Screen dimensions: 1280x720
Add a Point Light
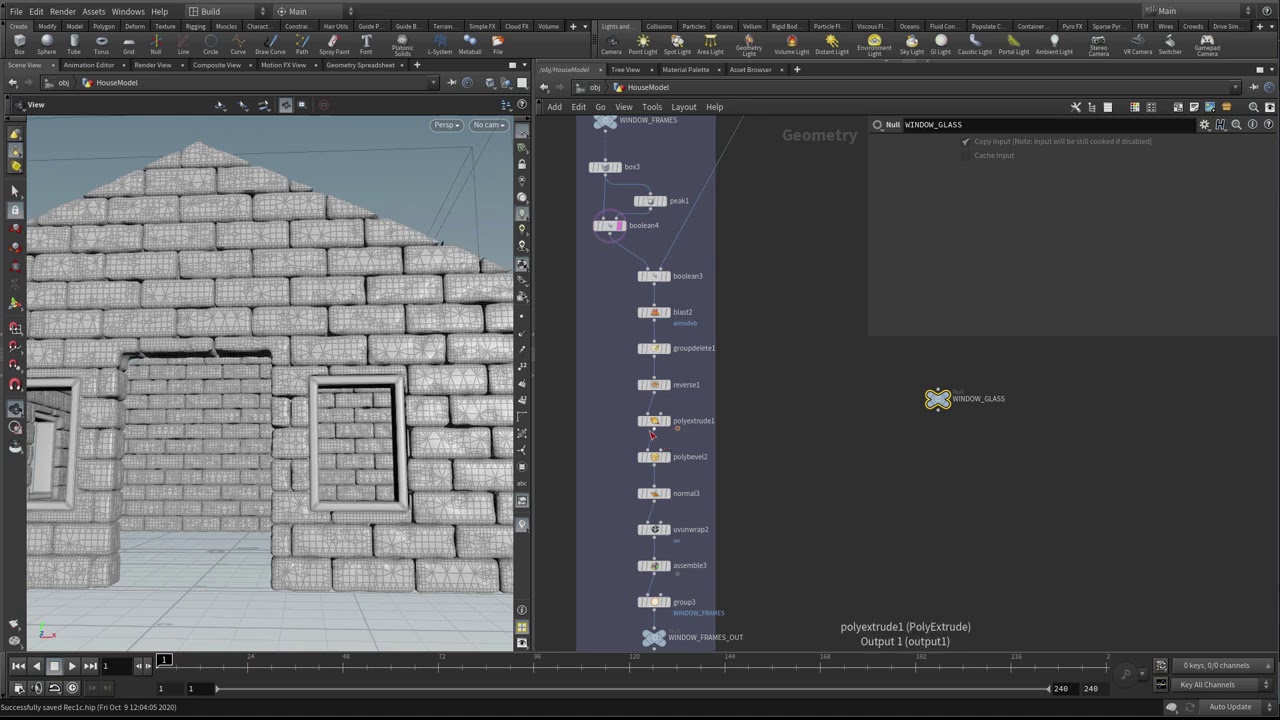(x=643, y=44)
